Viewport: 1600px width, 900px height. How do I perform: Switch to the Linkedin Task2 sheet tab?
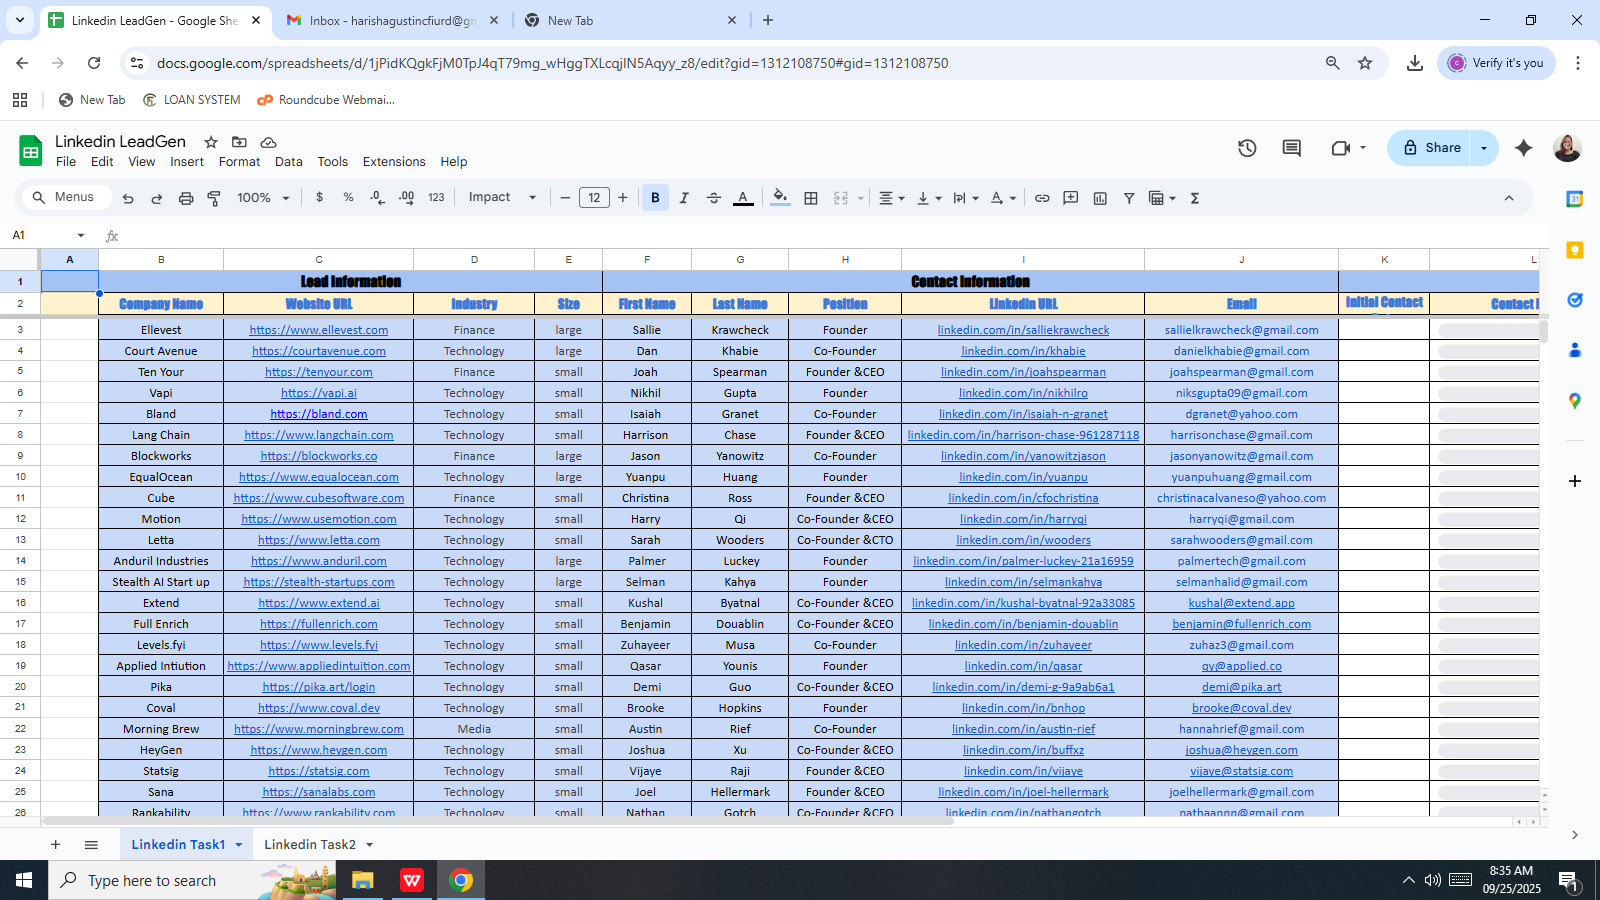pos(309,845)
